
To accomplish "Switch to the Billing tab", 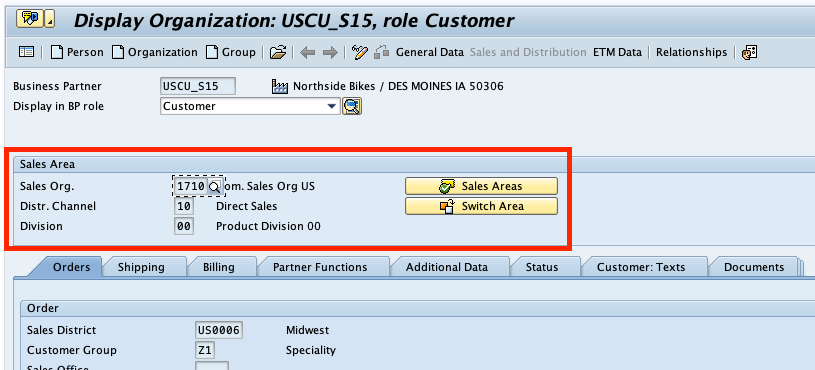I will pyautogui.click(x=219, y=267).
